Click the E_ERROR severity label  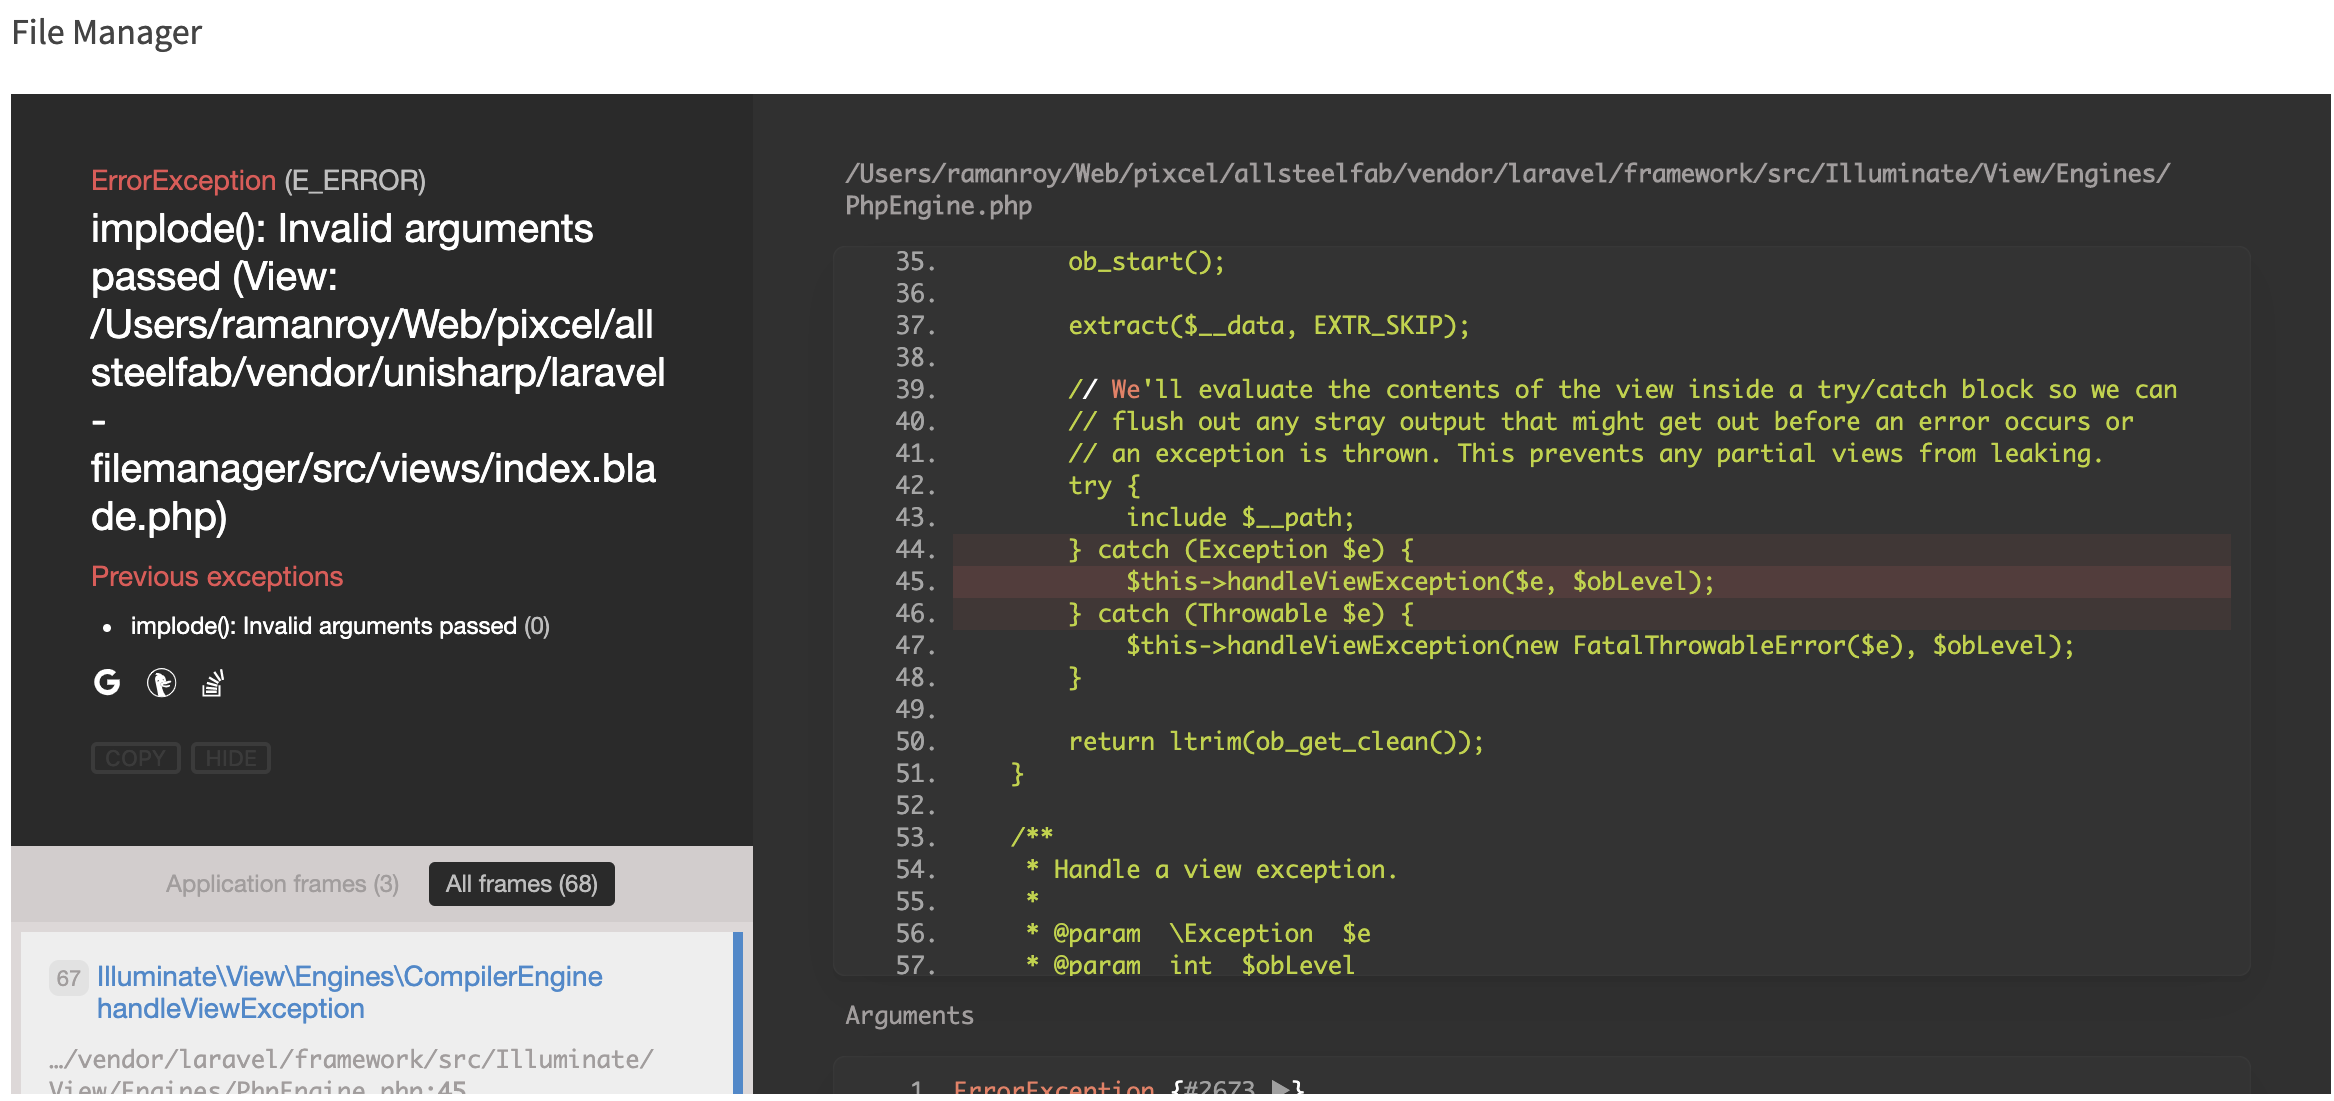[356, 180]
